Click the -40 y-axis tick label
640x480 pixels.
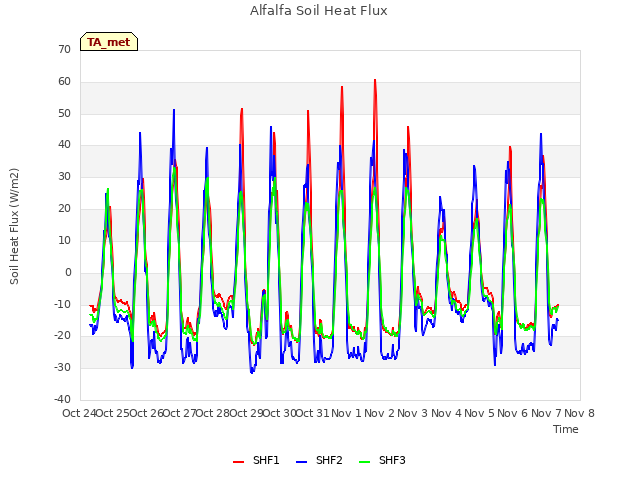[x=62, y=400]
